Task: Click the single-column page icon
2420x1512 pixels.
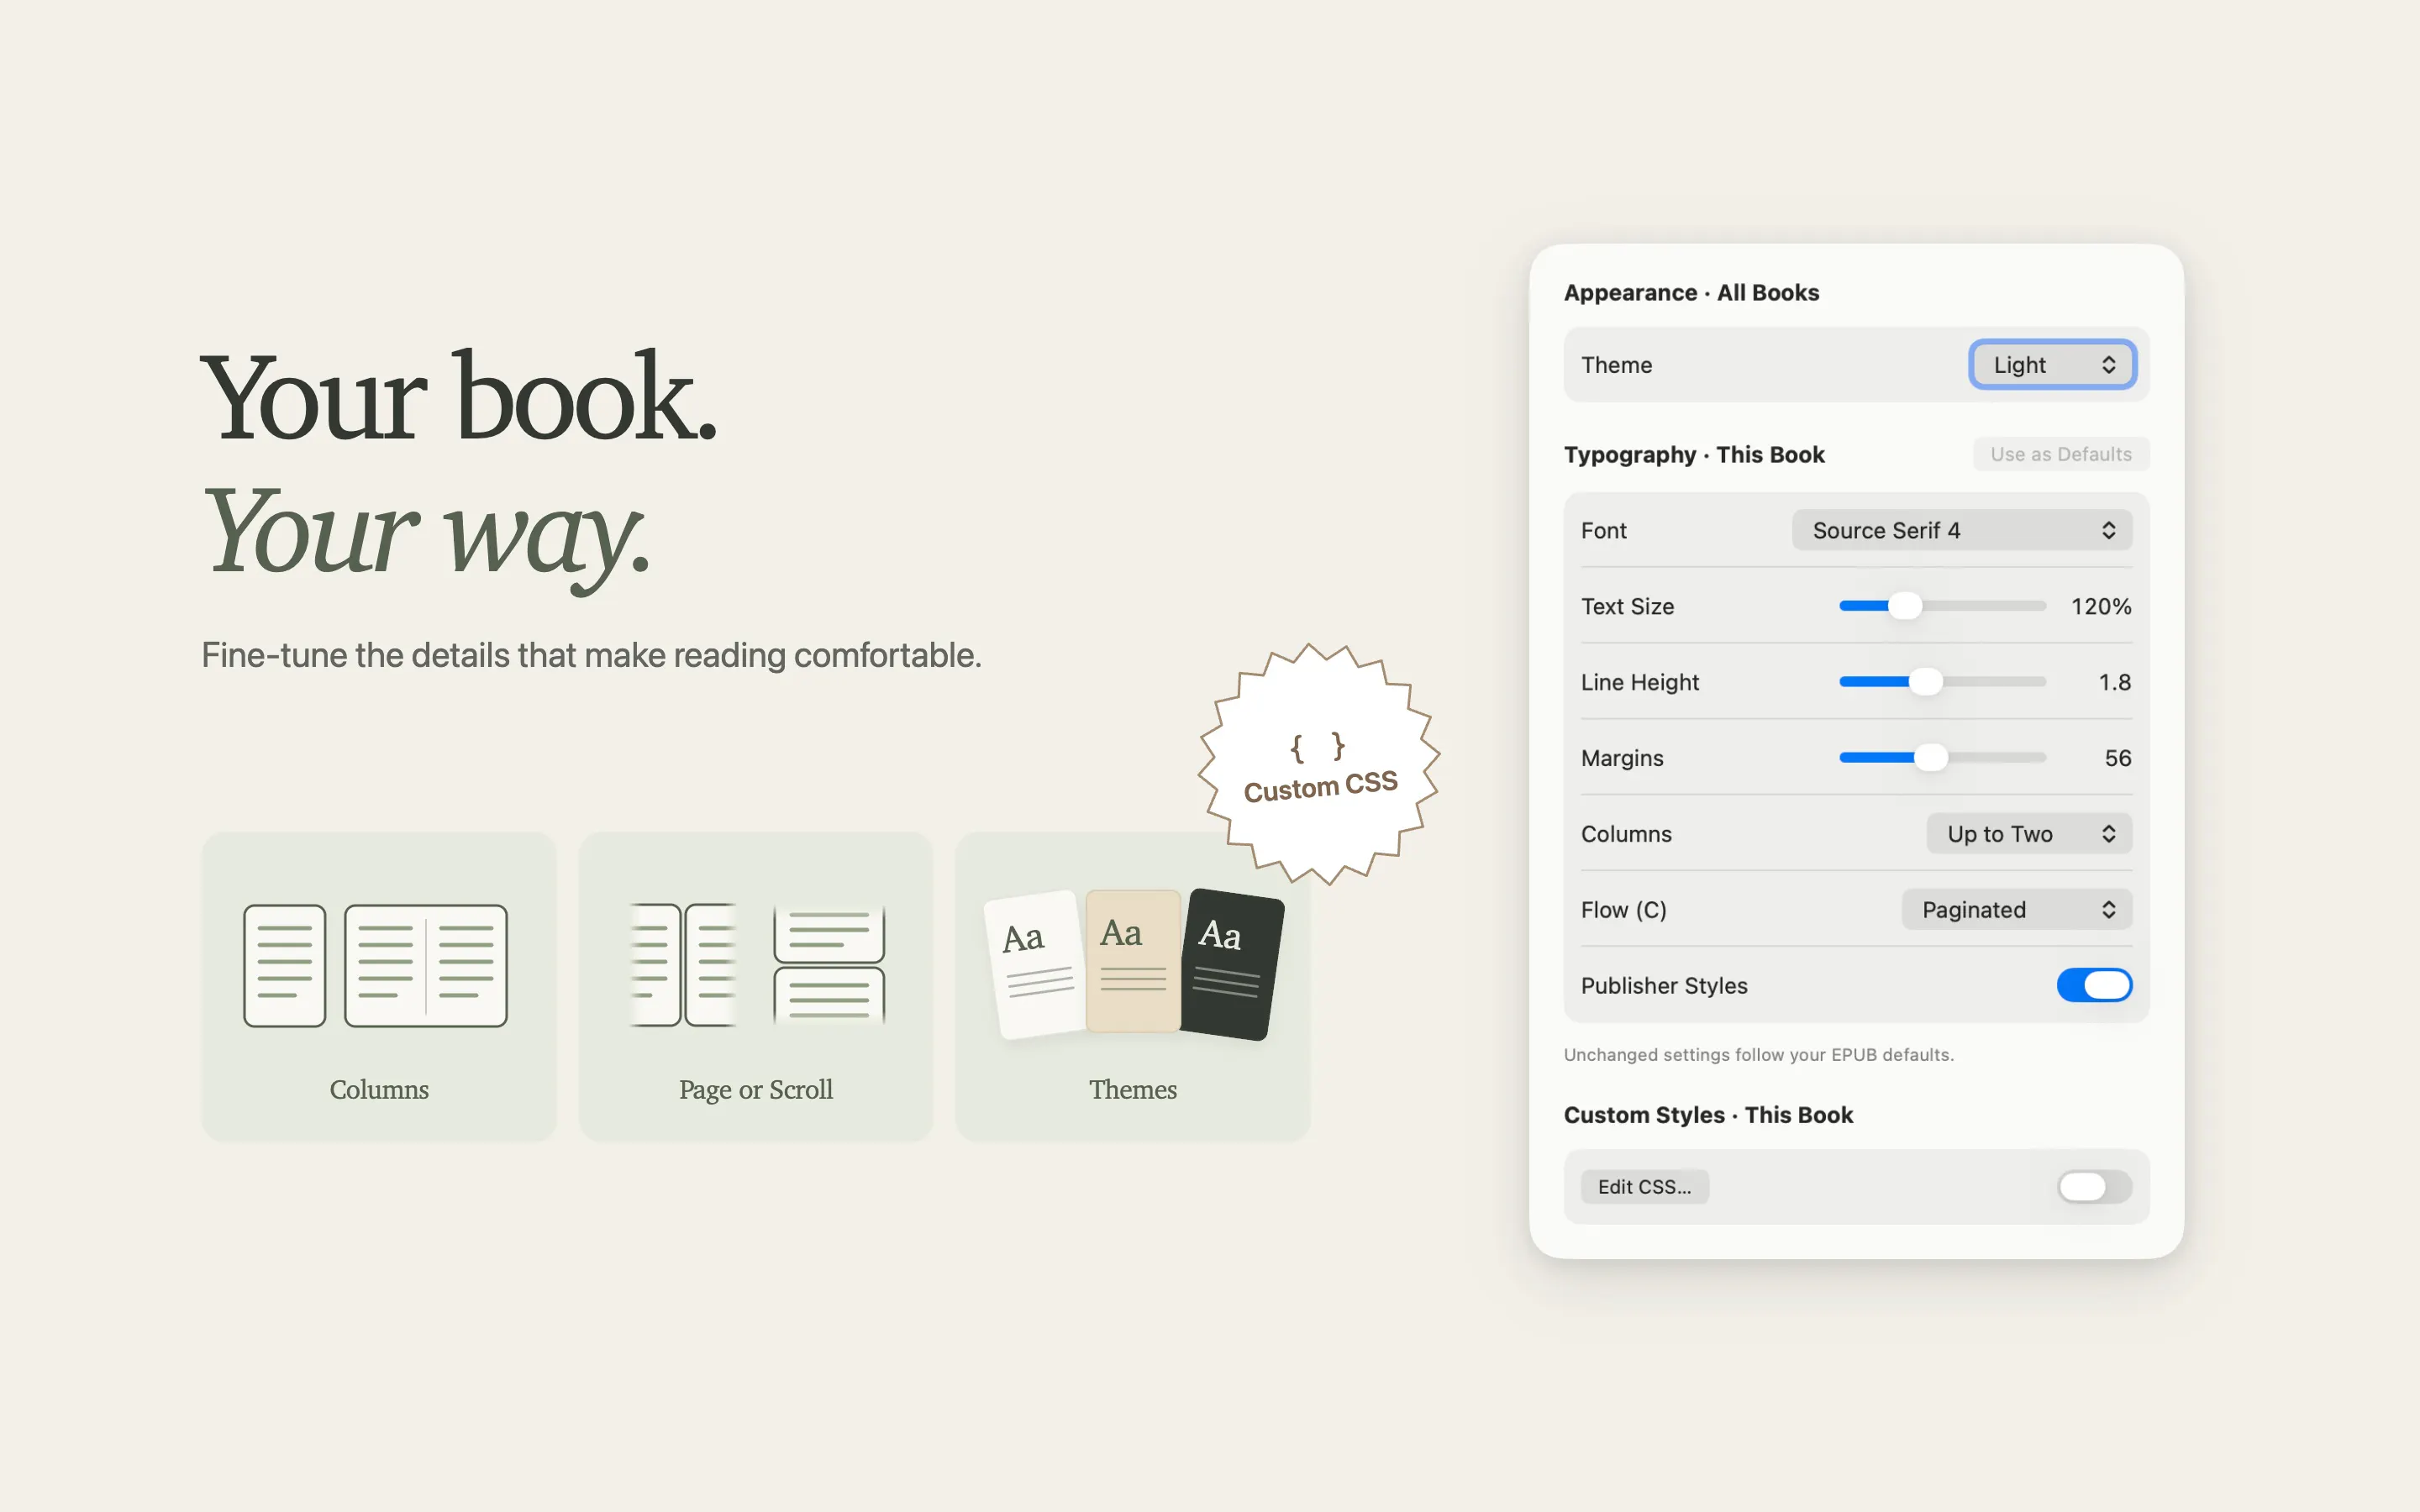Action: 285,965
